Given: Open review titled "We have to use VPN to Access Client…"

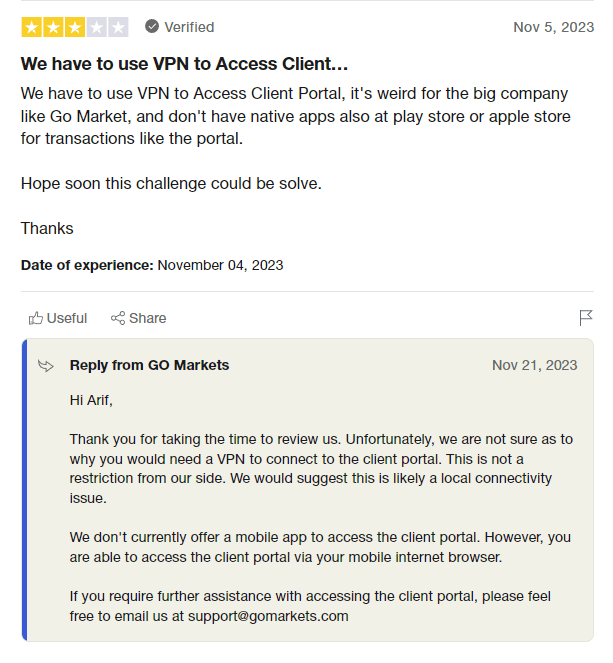Looking at the screenshot, I should [184, 64].
